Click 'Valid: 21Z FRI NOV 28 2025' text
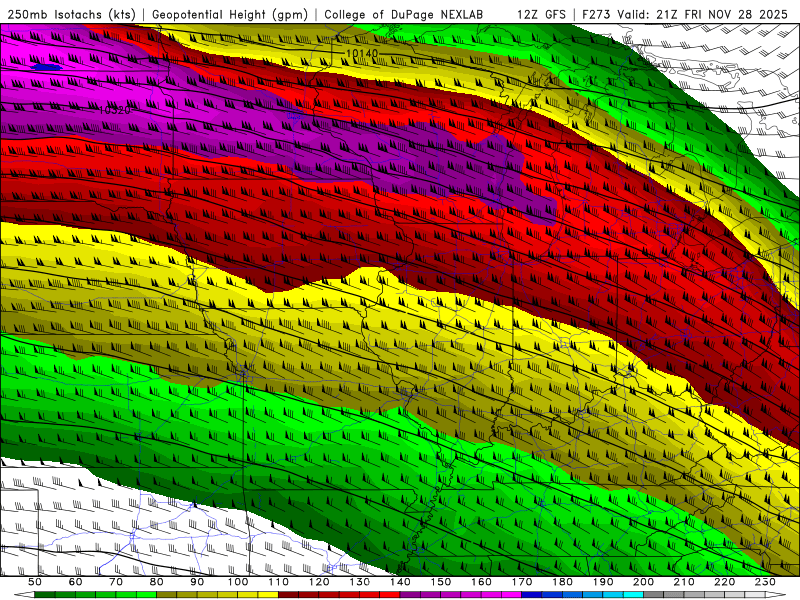This screenshot has width=800, height=600. (x=703, y=14)
